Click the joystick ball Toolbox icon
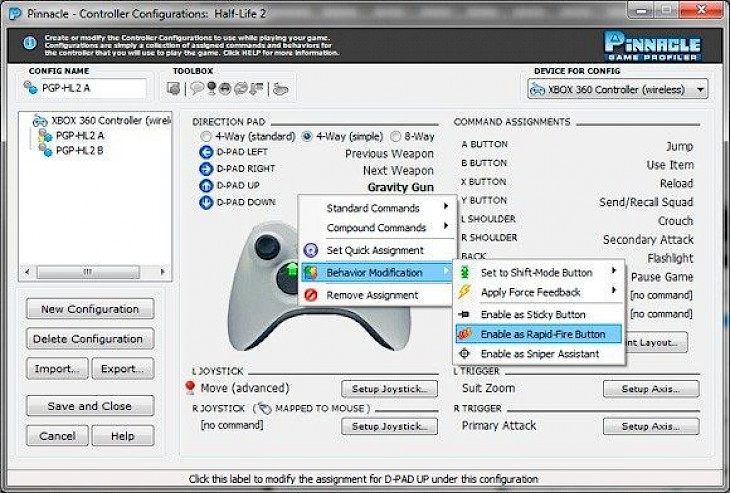This screenshot has width=730, height=493. pos(211,88)
